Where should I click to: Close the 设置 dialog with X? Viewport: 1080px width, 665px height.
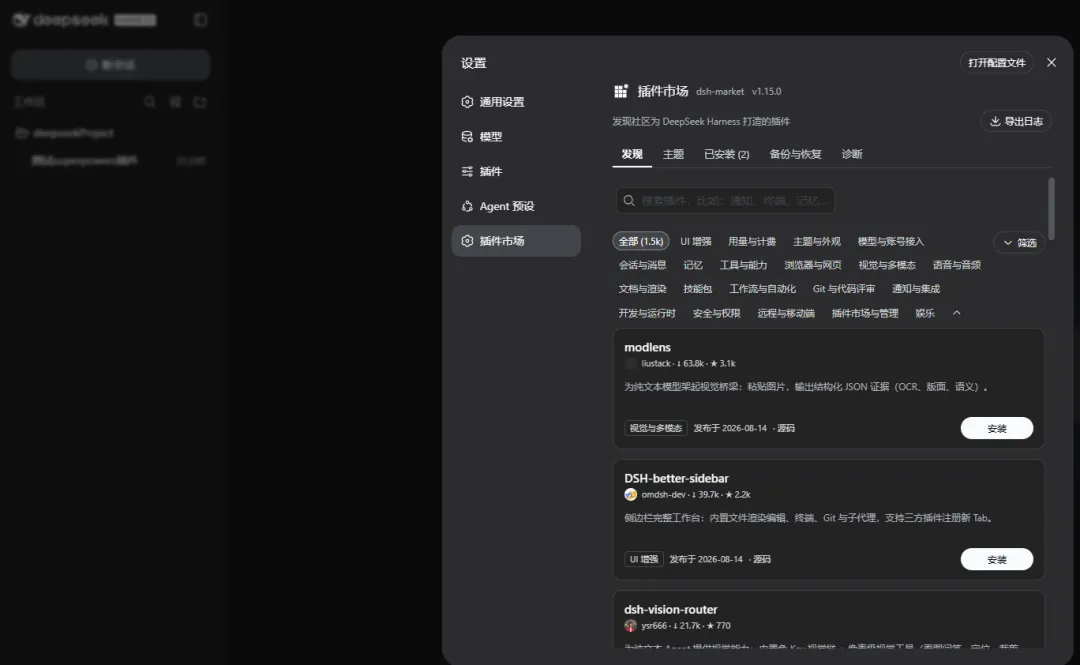click(x=1051, y=62)
